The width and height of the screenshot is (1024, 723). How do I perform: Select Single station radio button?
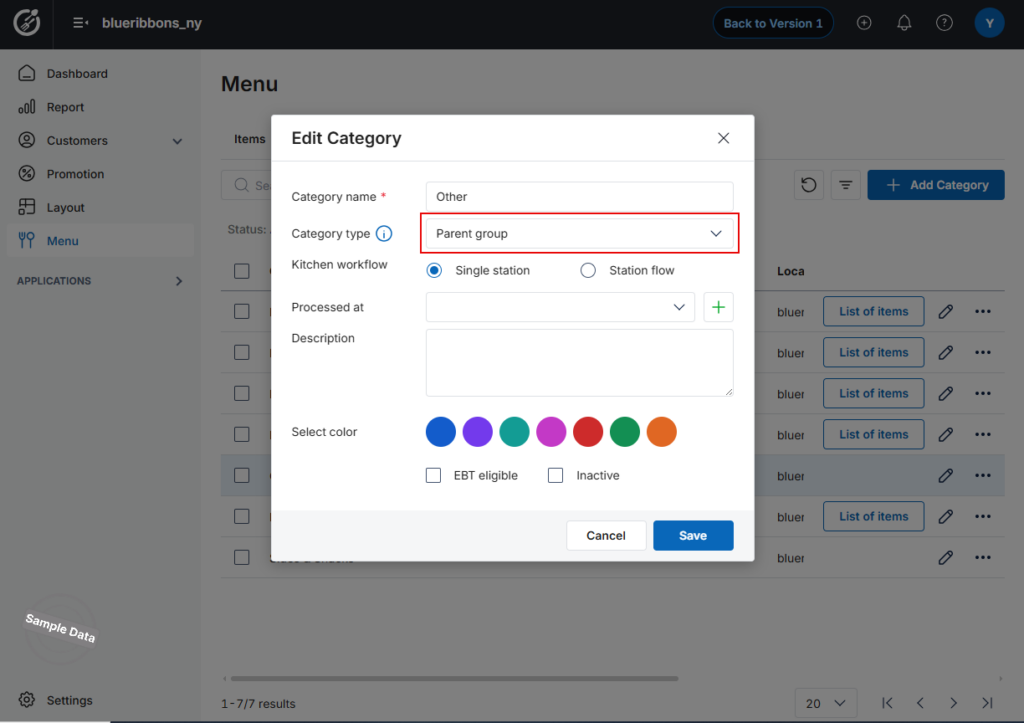[x=434, y=270]
